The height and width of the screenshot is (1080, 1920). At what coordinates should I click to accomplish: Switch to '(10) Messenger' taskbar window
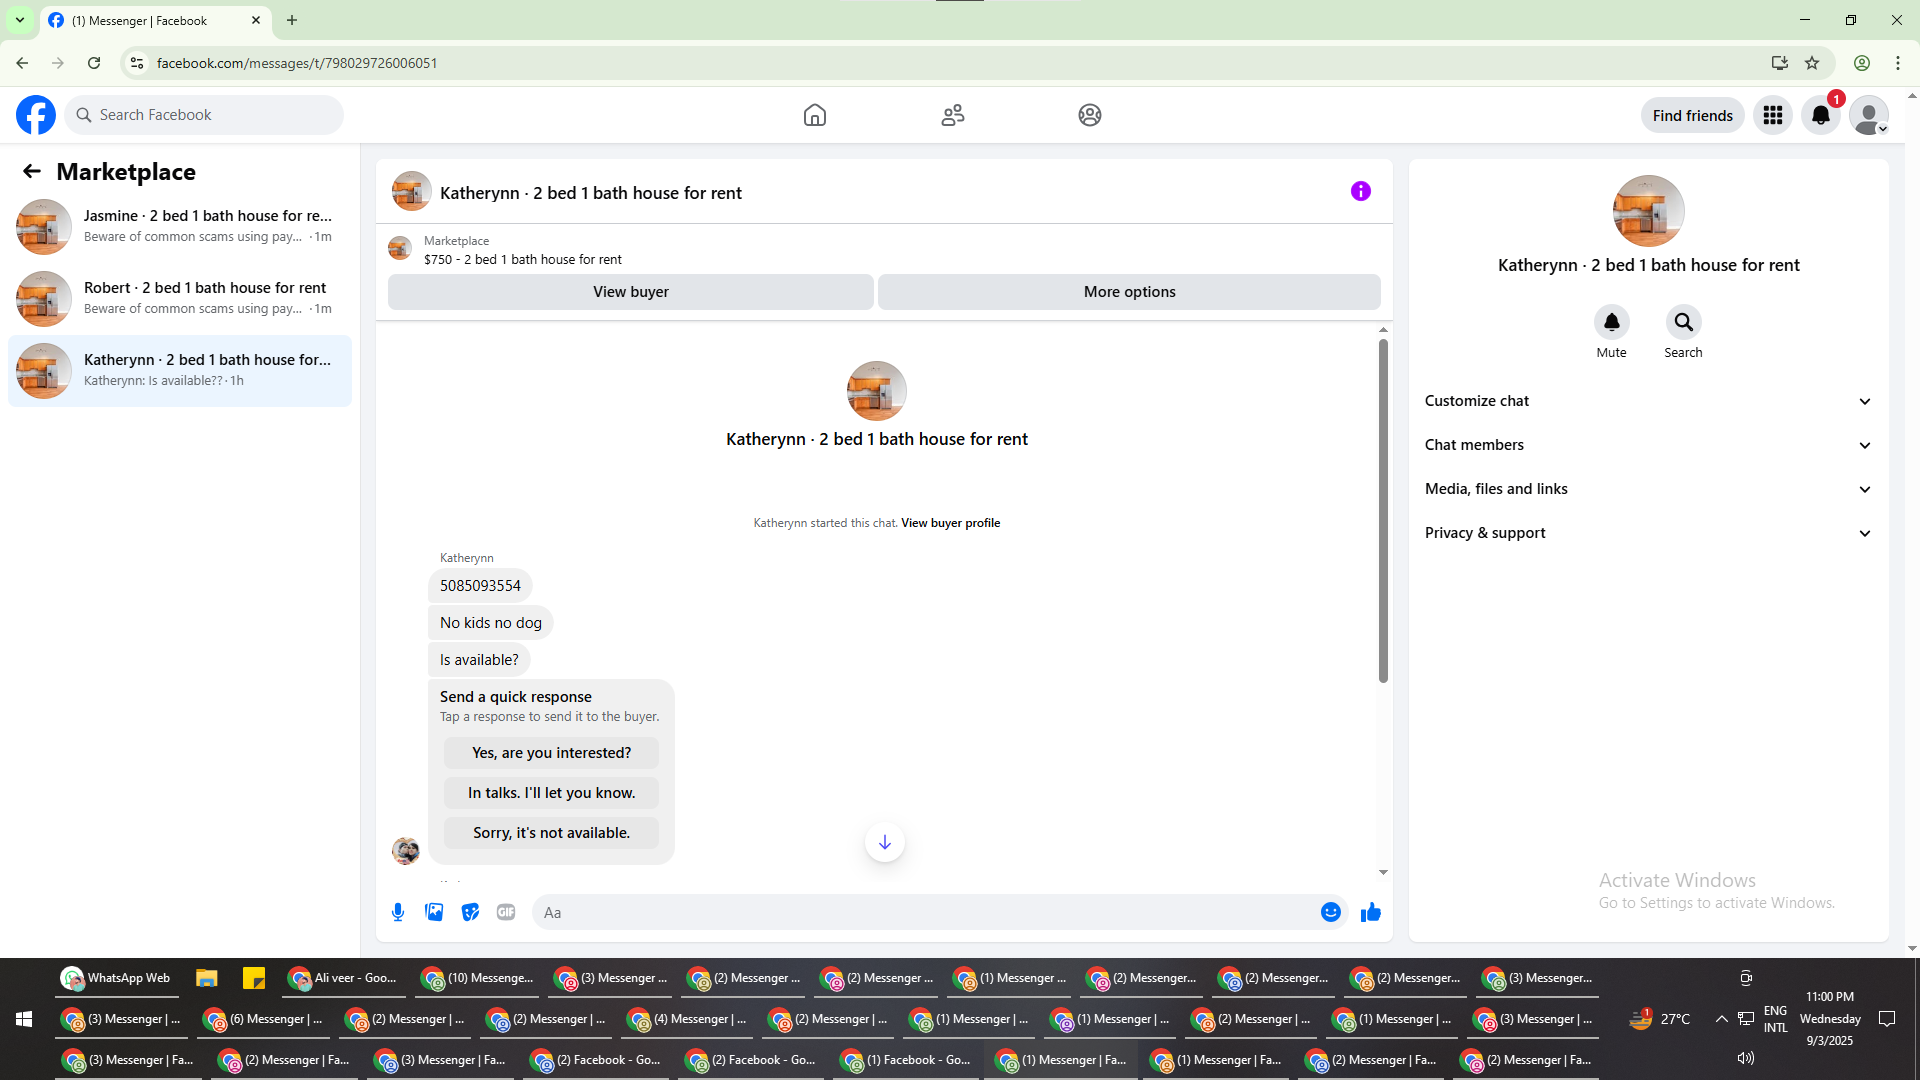[477, 978]
